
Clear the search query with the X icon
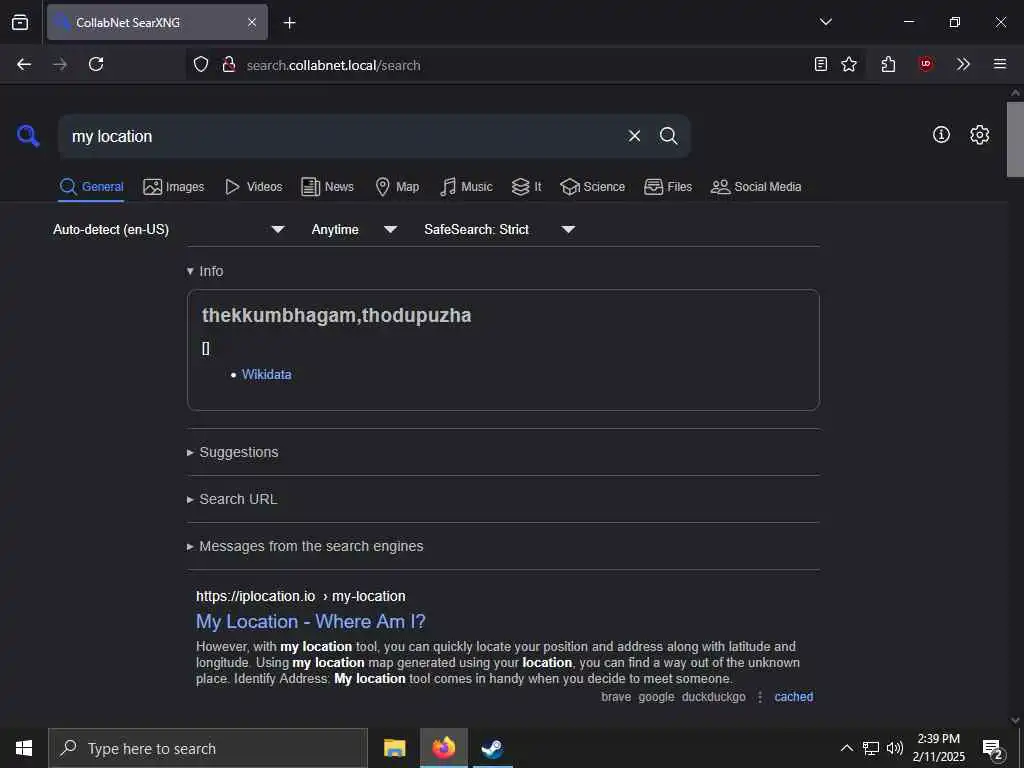click(634, 136)
